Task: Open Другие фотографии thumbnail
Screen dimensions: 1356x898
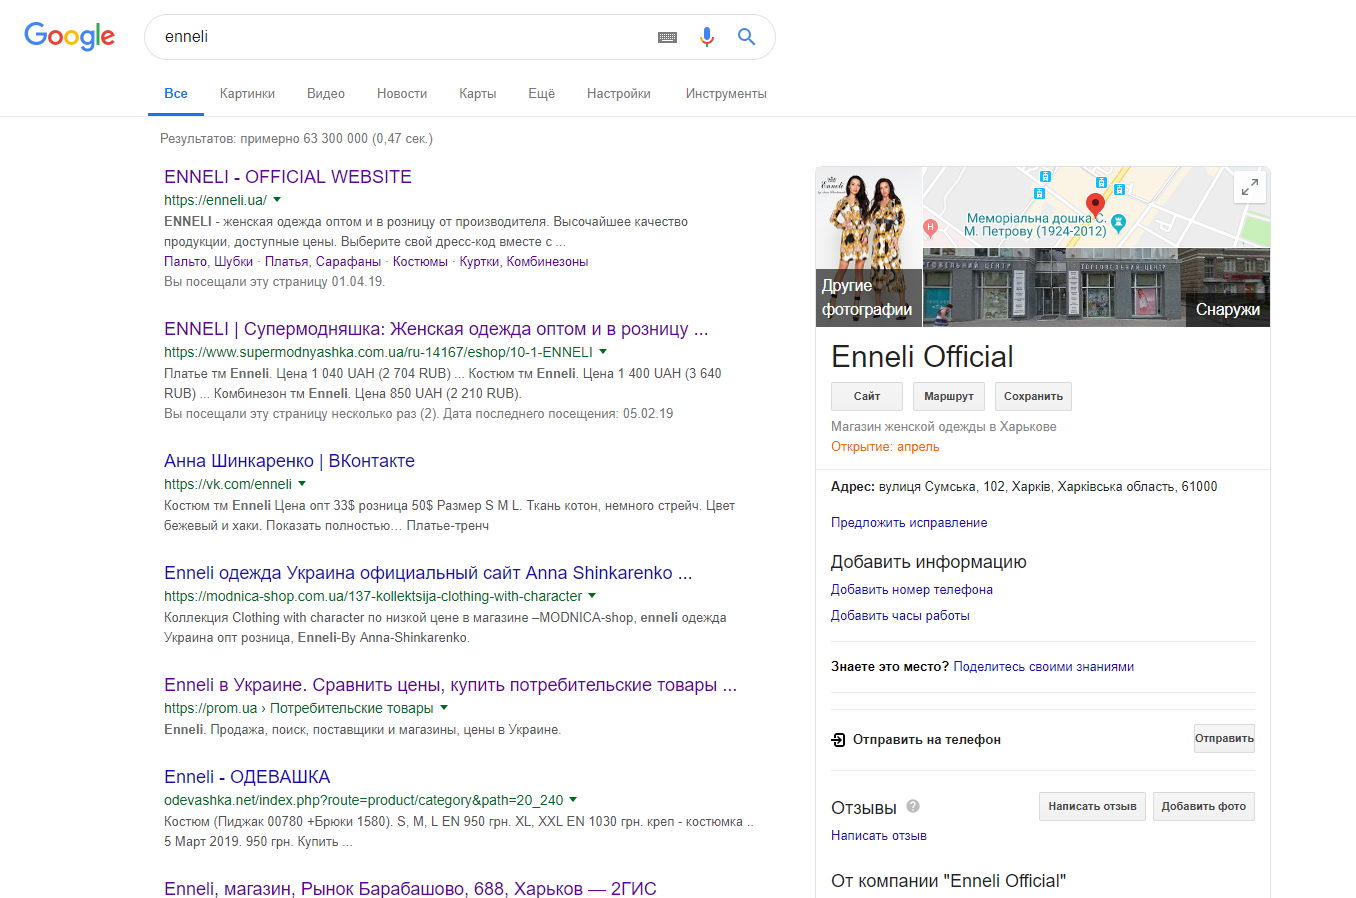Action: pos(869,247)
